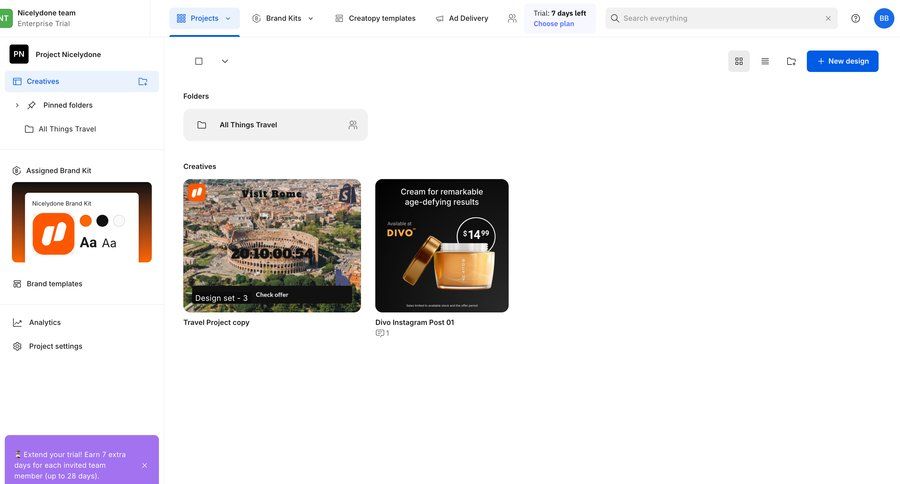Switch to list view layout
900x484 pixels.
pos(765,61)
